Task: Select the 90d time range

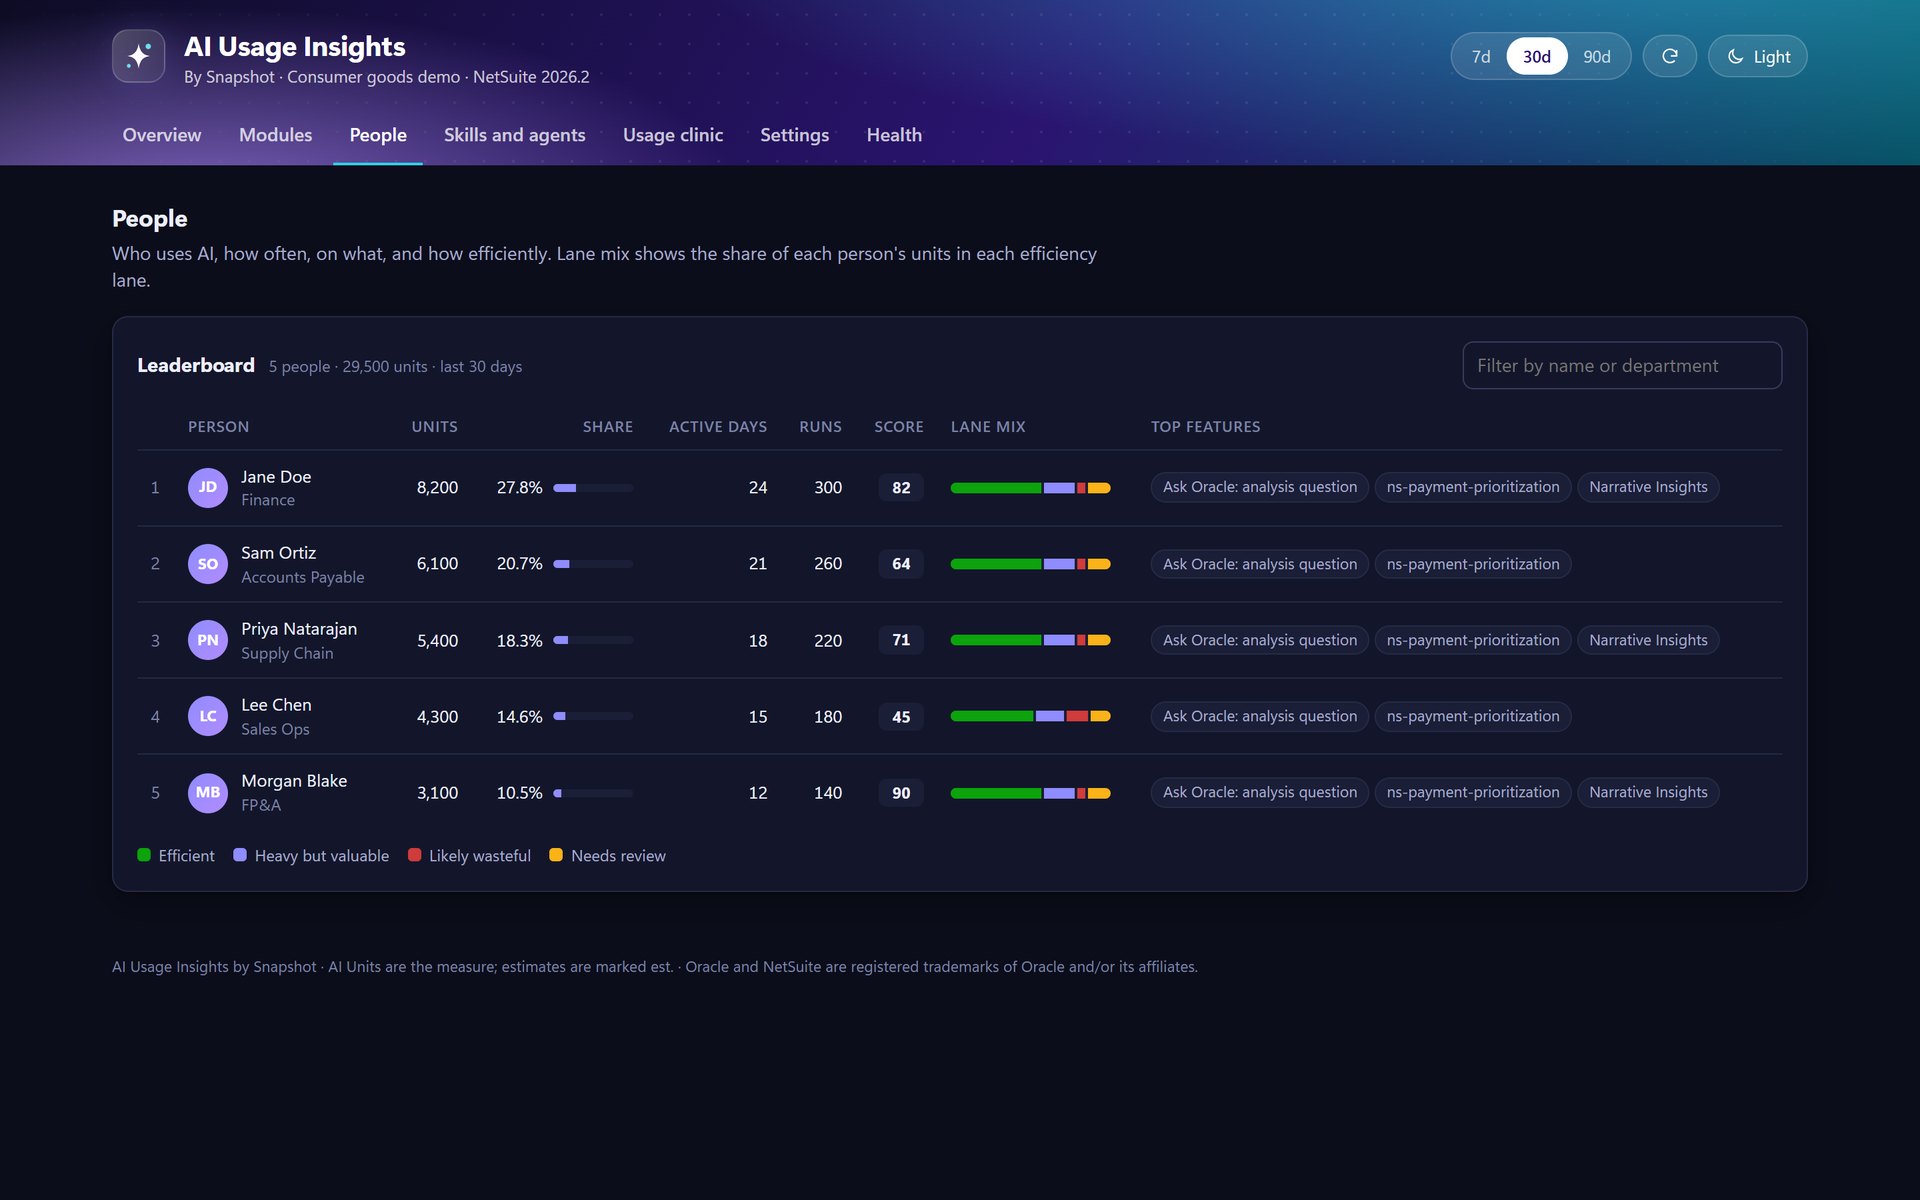Action: [1596, 56]
